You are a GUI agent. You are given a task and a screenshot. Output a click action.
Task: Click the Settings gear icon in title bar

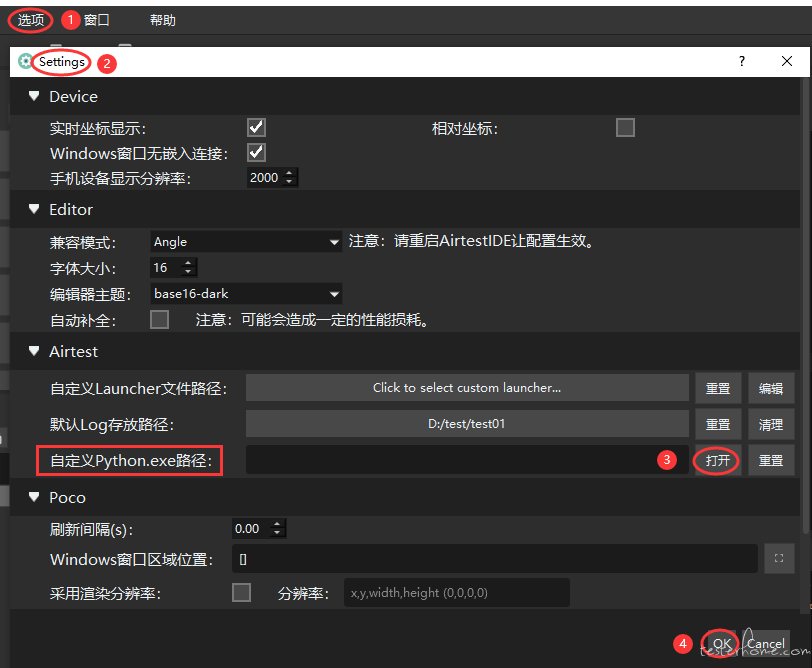[x=25, y=62]
